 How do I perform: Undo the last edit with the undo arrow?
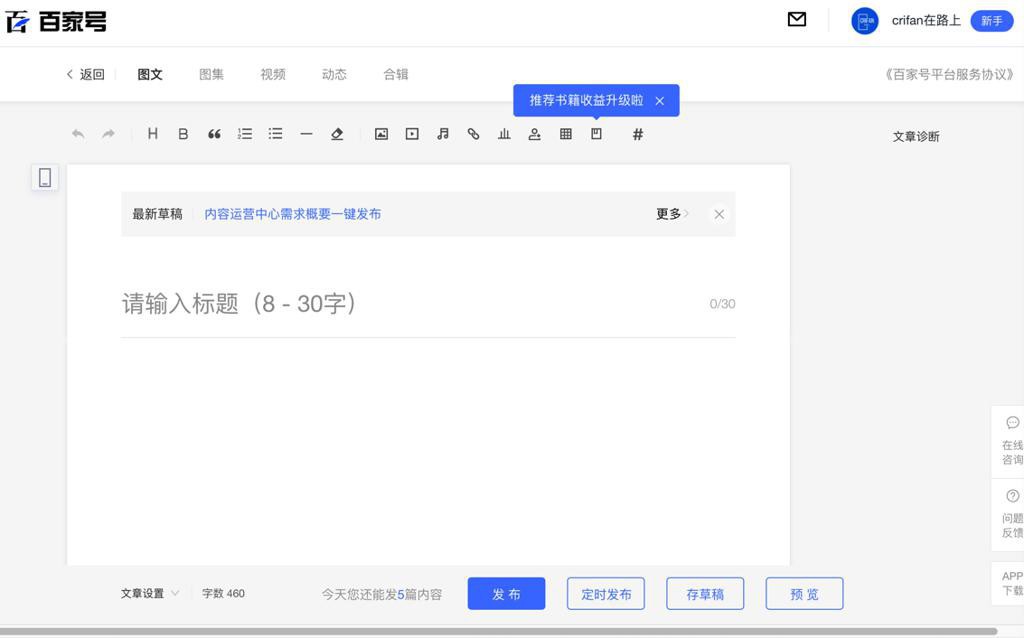[78, 134]
